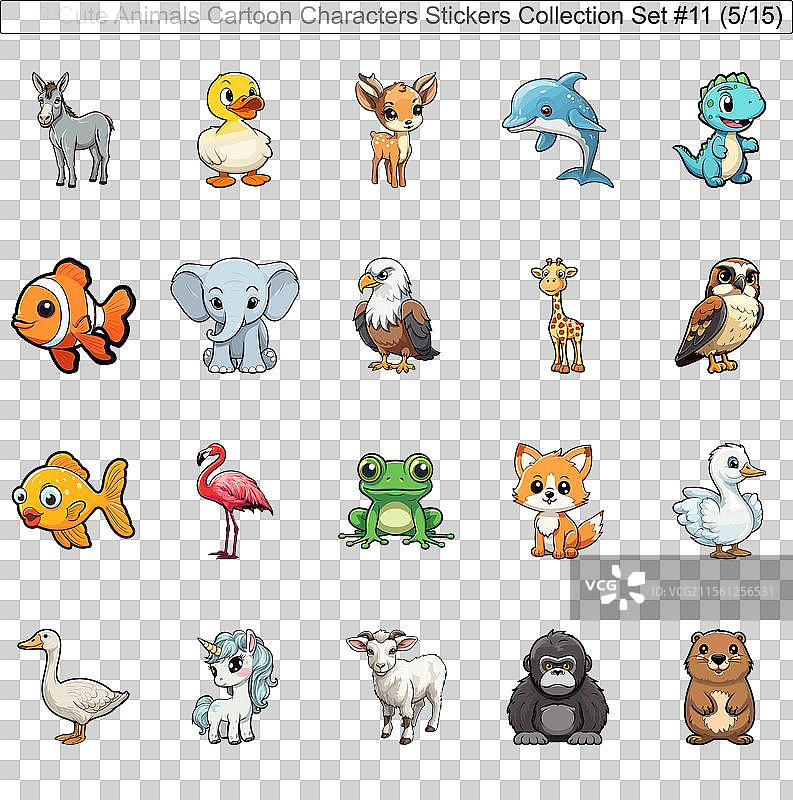Click the orange fox sticker
Screen dimensions: 793x800
click(556, 502)
